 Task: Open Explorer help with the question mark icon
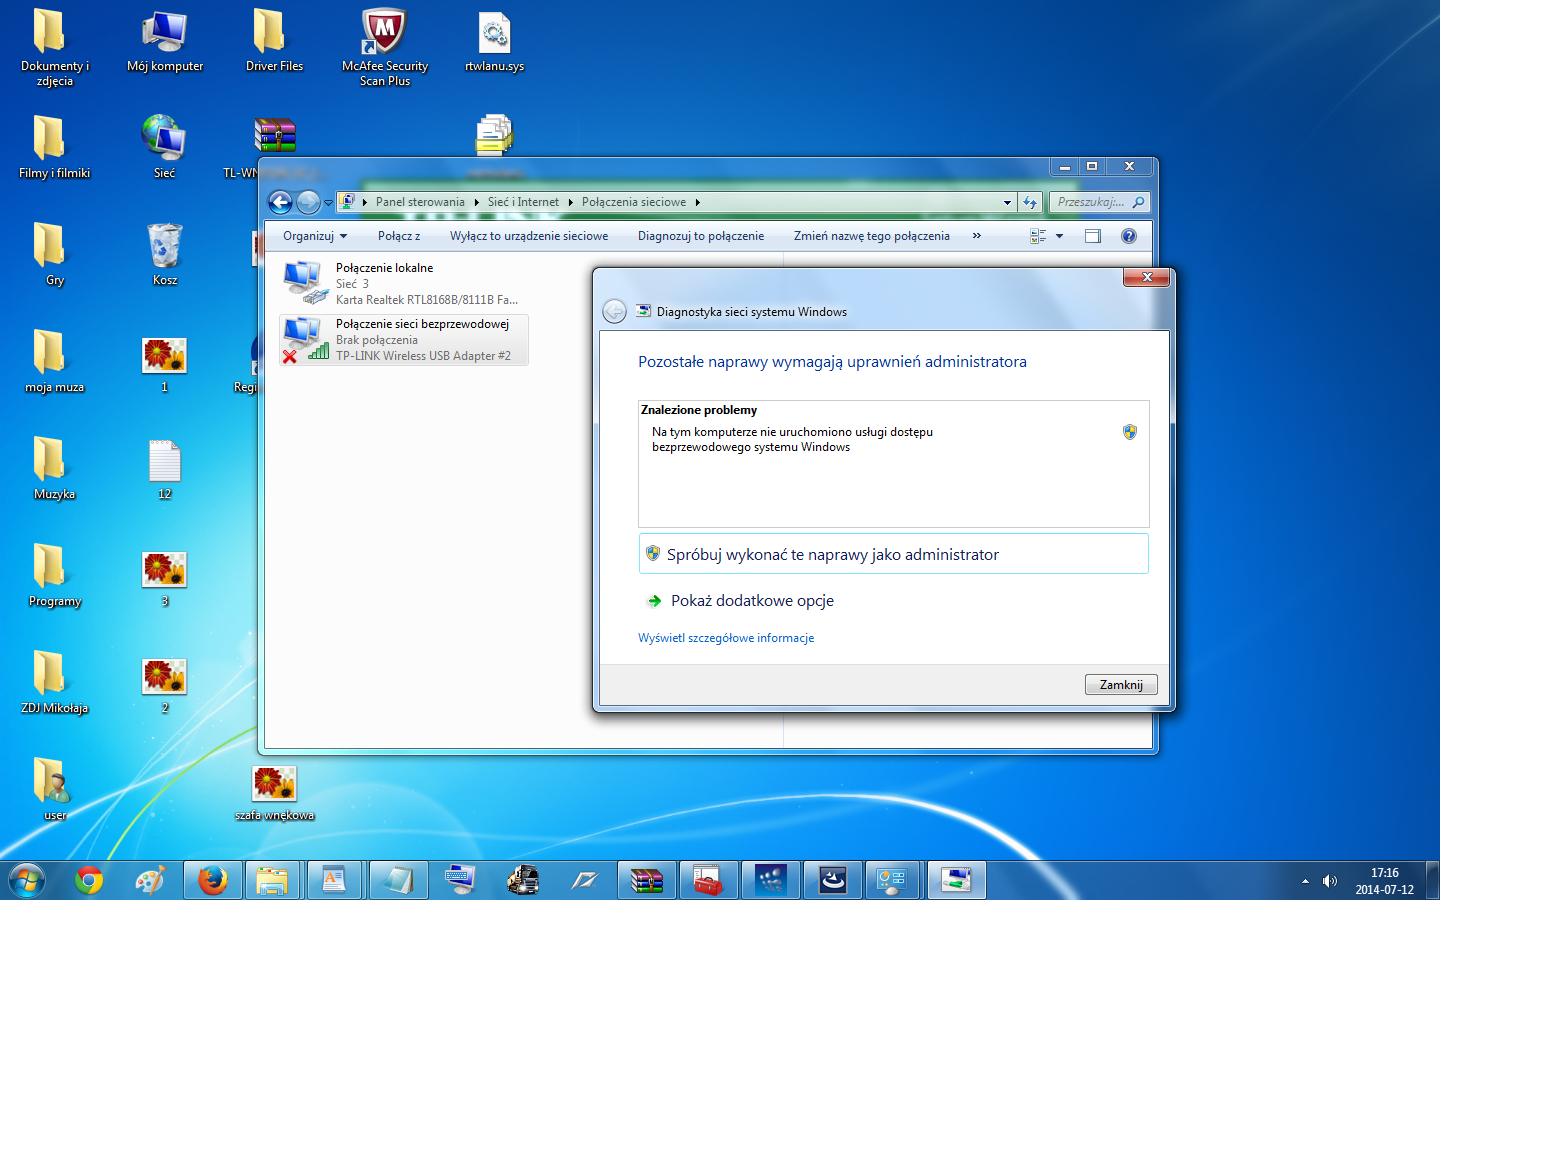(x=1129, y=236)
